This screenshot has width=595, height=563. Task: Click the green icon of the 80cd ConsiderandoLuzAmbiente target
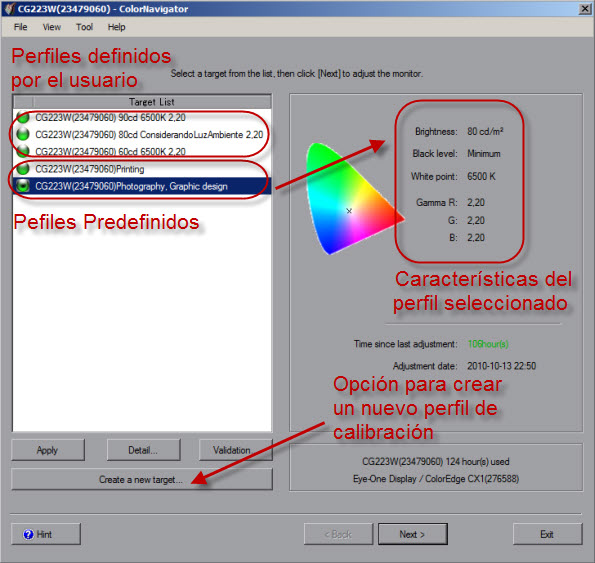click(23, 134)
